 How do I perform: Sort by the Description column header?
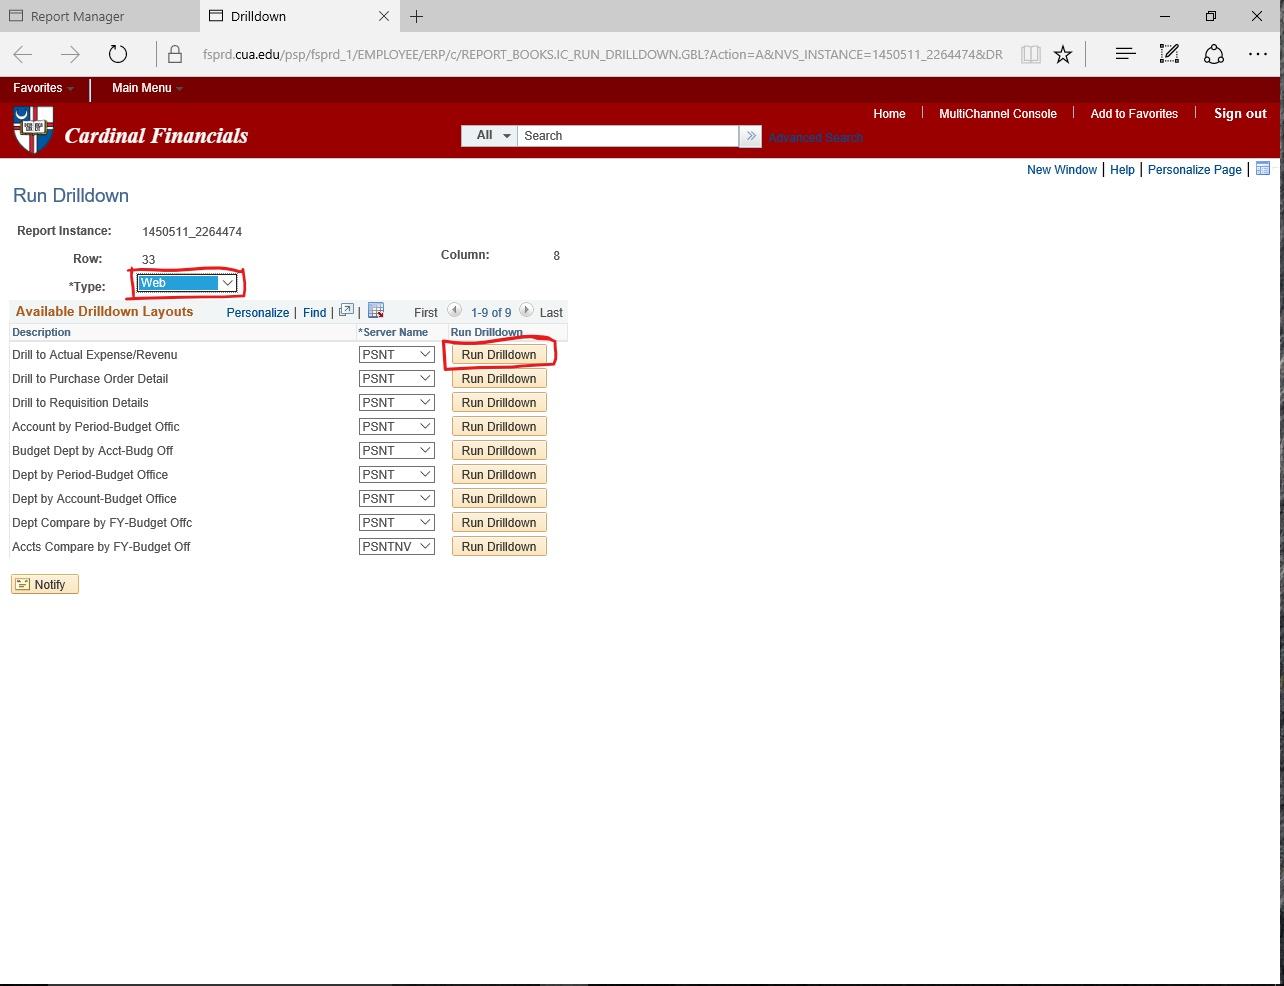click(41, 332)
